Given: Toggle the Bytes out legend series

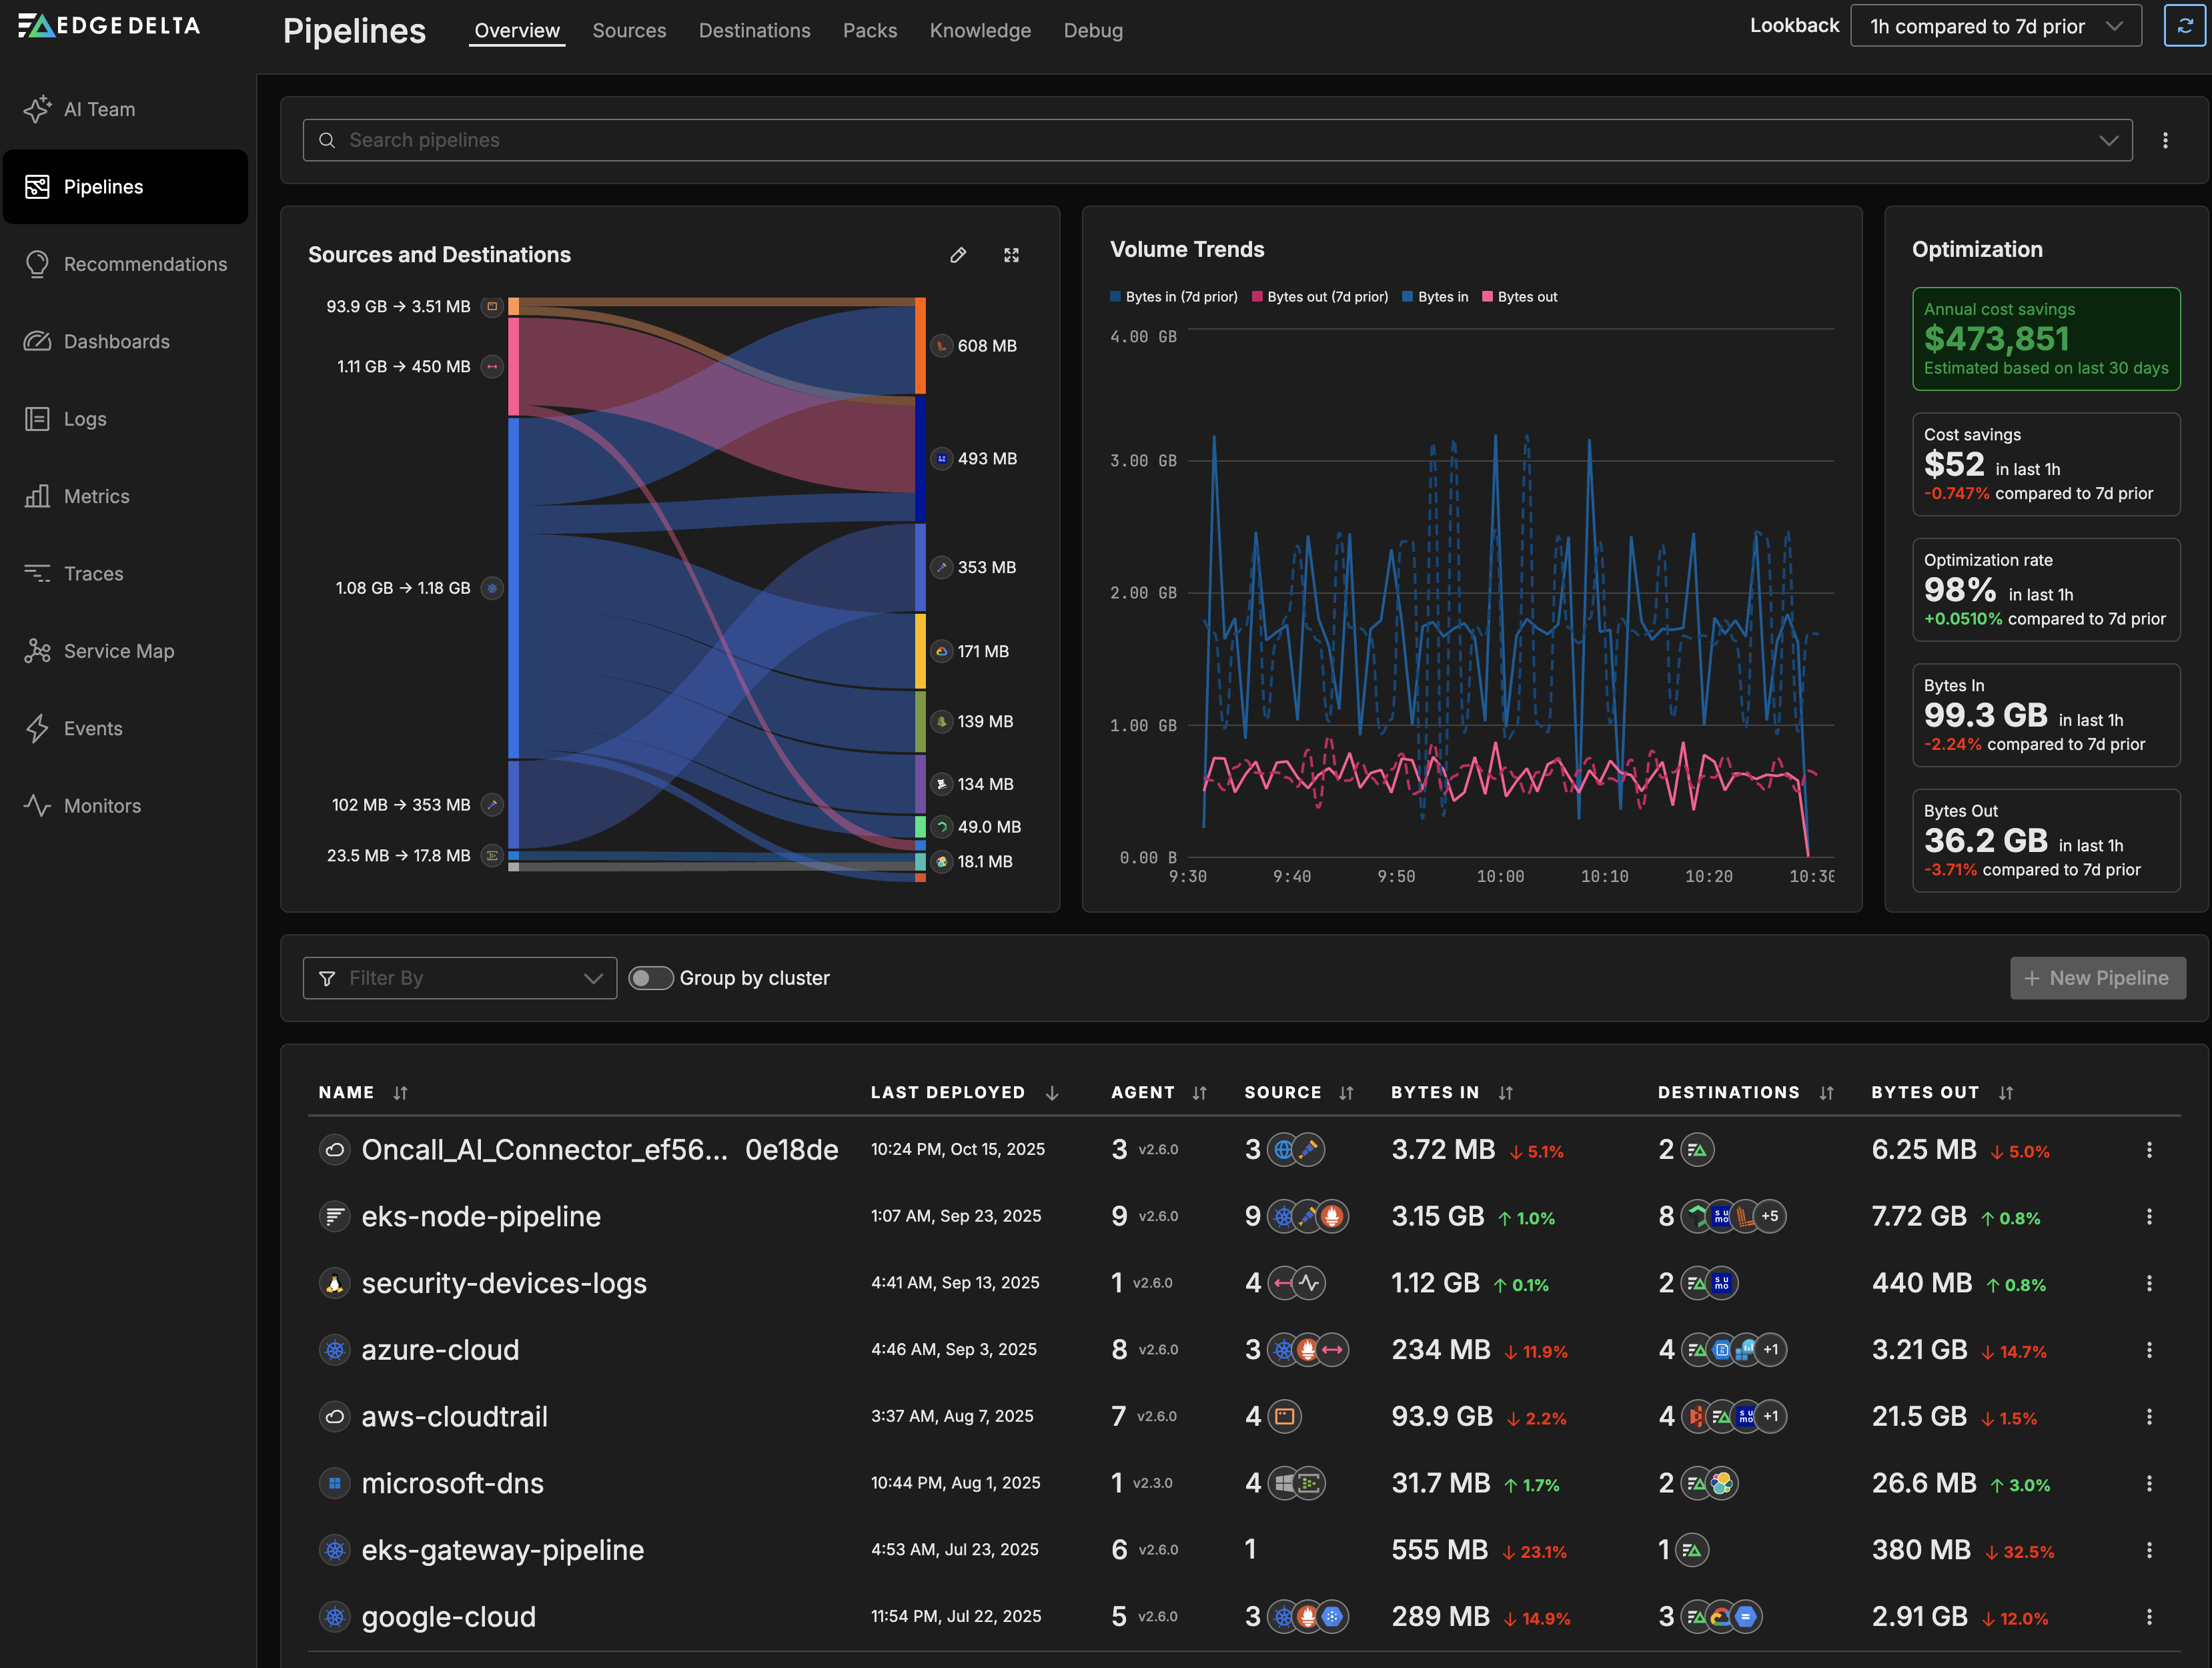Looking at the screenshot, I should pyautogui.click(x=1519, y=297).
